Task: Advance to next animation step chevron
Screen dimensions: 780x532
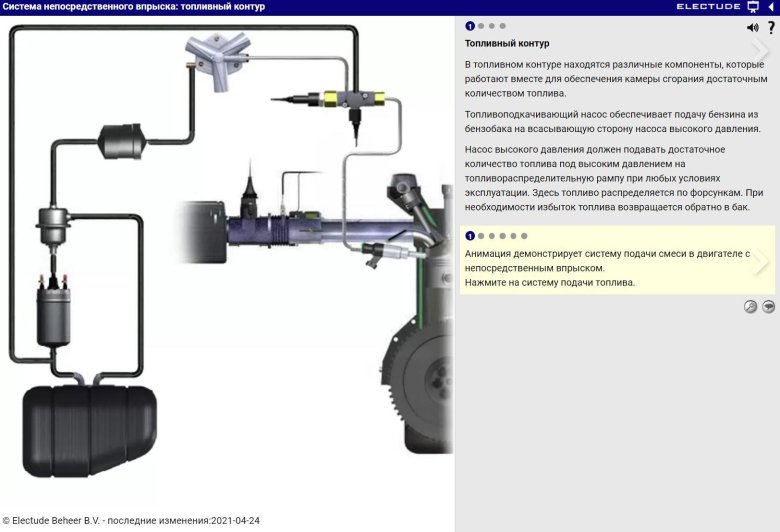Action: (761, 261)
